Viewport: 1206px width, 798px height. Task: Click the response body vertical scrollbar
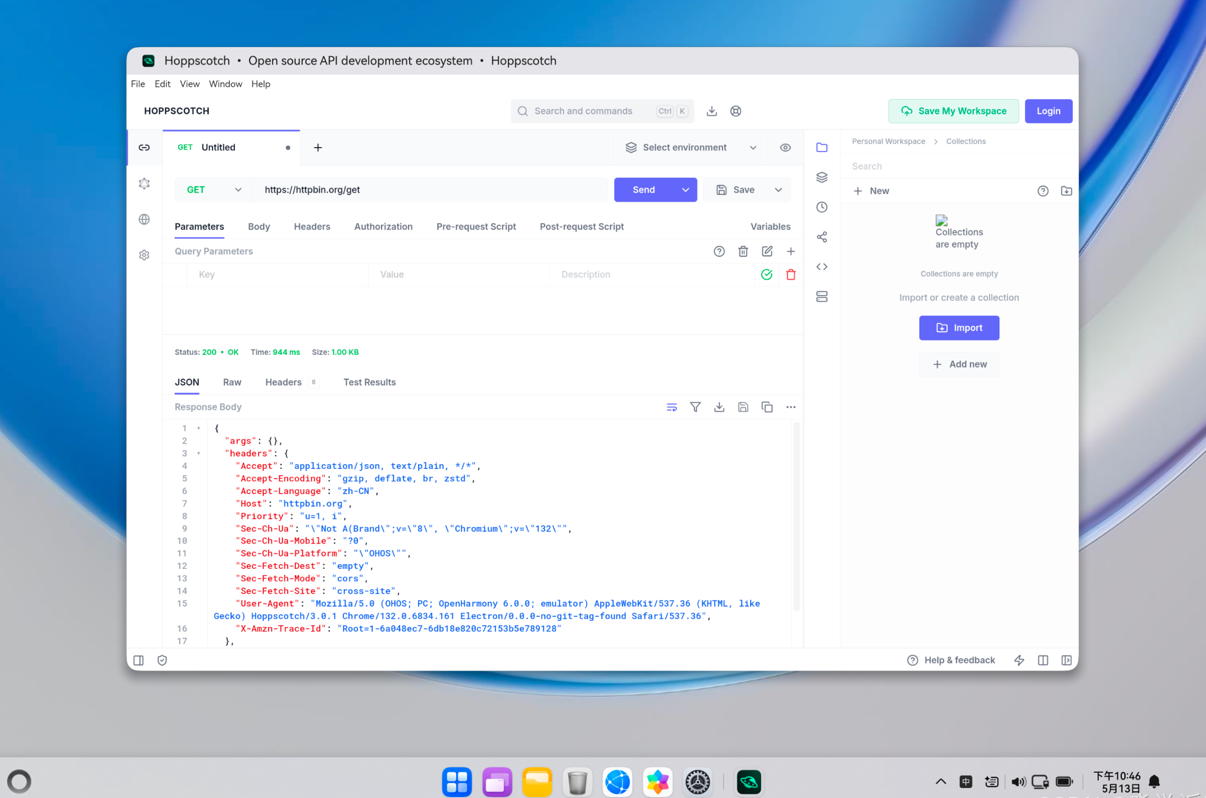point(797,517)
